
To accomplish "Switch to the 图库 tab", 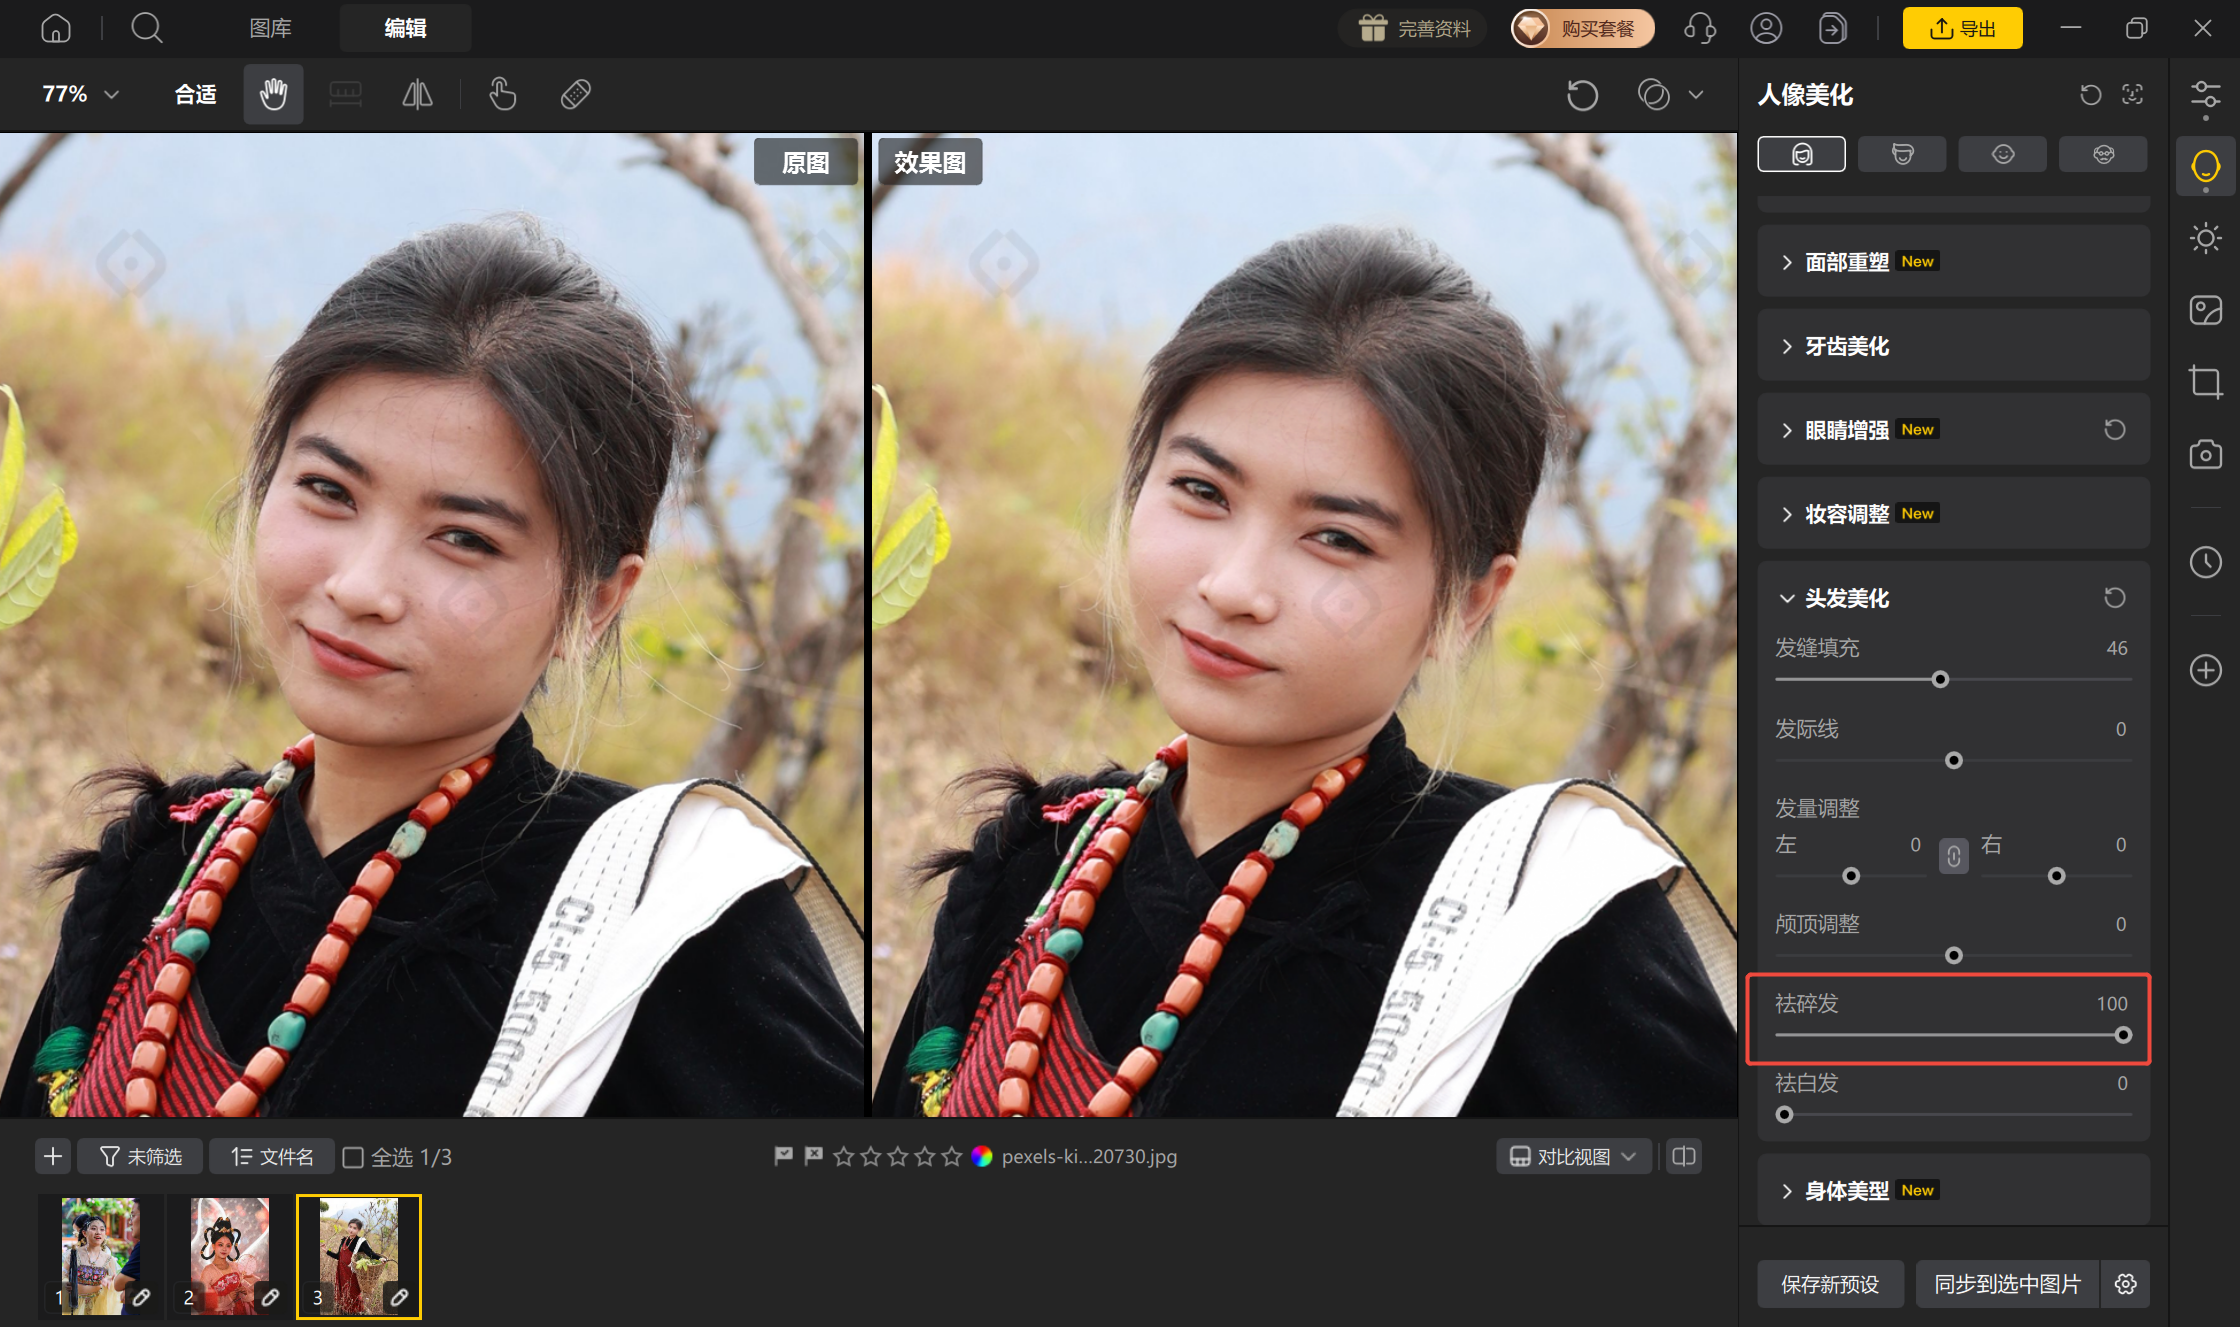I will [270, 28].
